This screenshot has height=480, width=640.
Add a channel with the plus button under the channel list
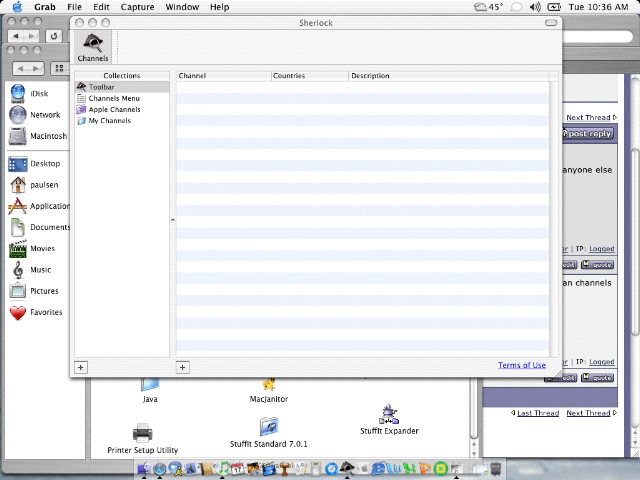[x=182, y=367]
